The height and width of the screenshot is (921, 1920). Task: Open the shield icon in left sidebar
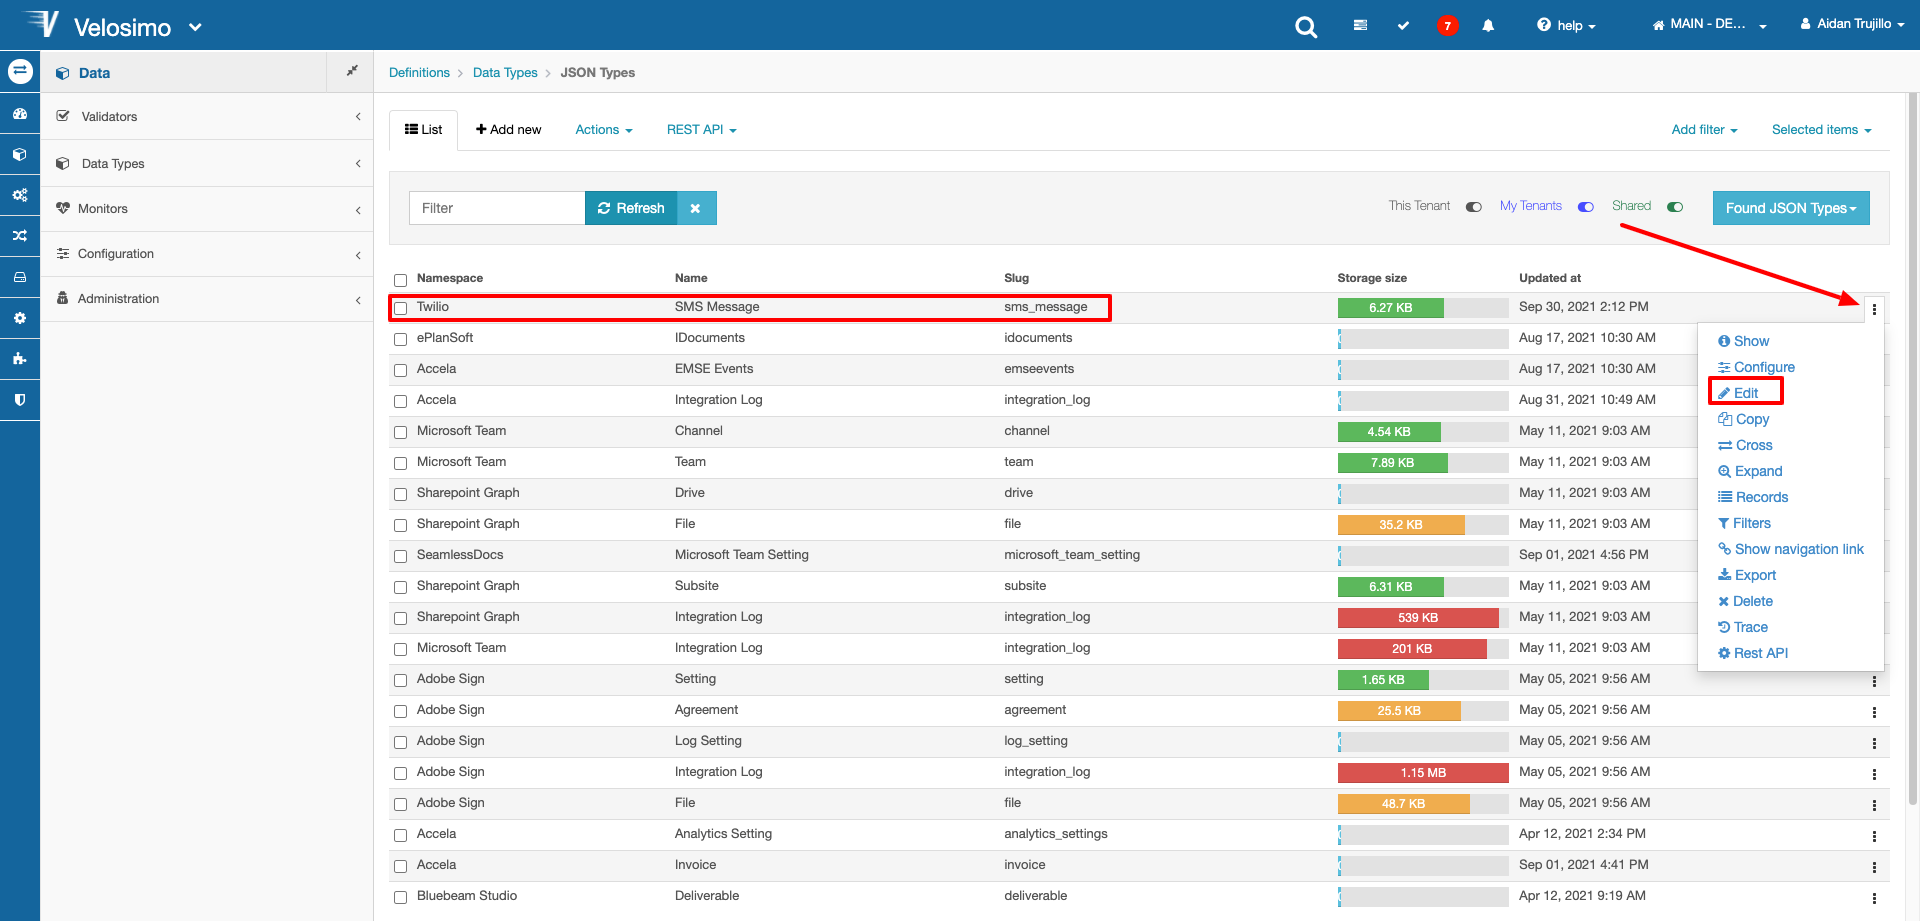point(20,400)
